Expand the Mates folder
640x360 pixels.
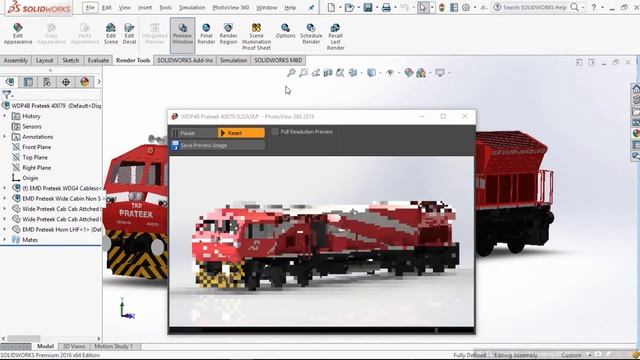point(4,240)
